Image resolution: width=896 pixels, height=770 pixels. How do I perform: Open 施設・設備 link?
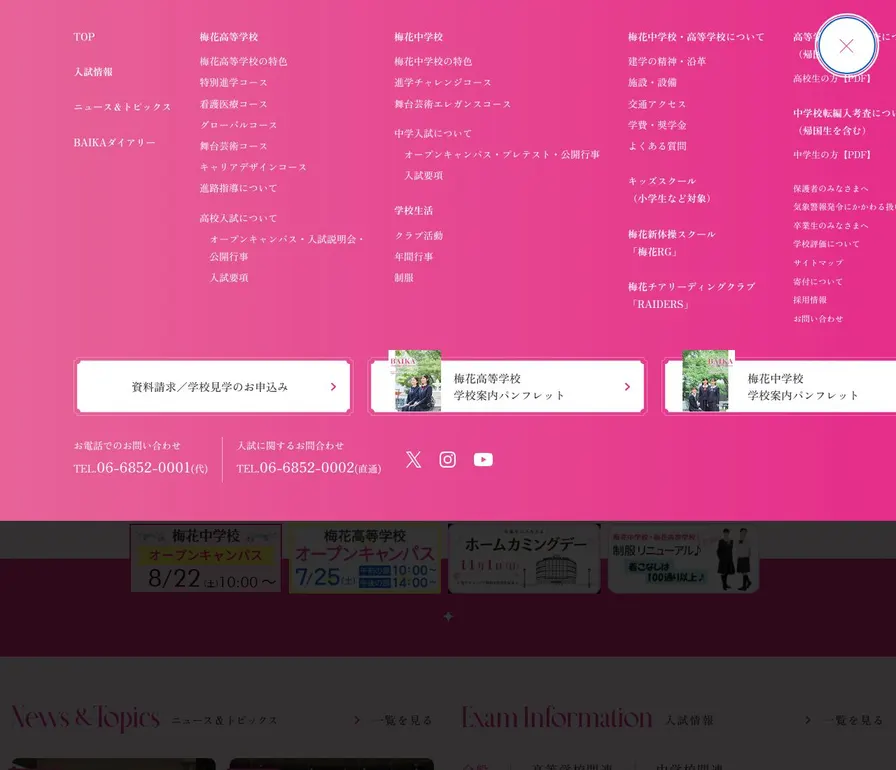[652, 82]
